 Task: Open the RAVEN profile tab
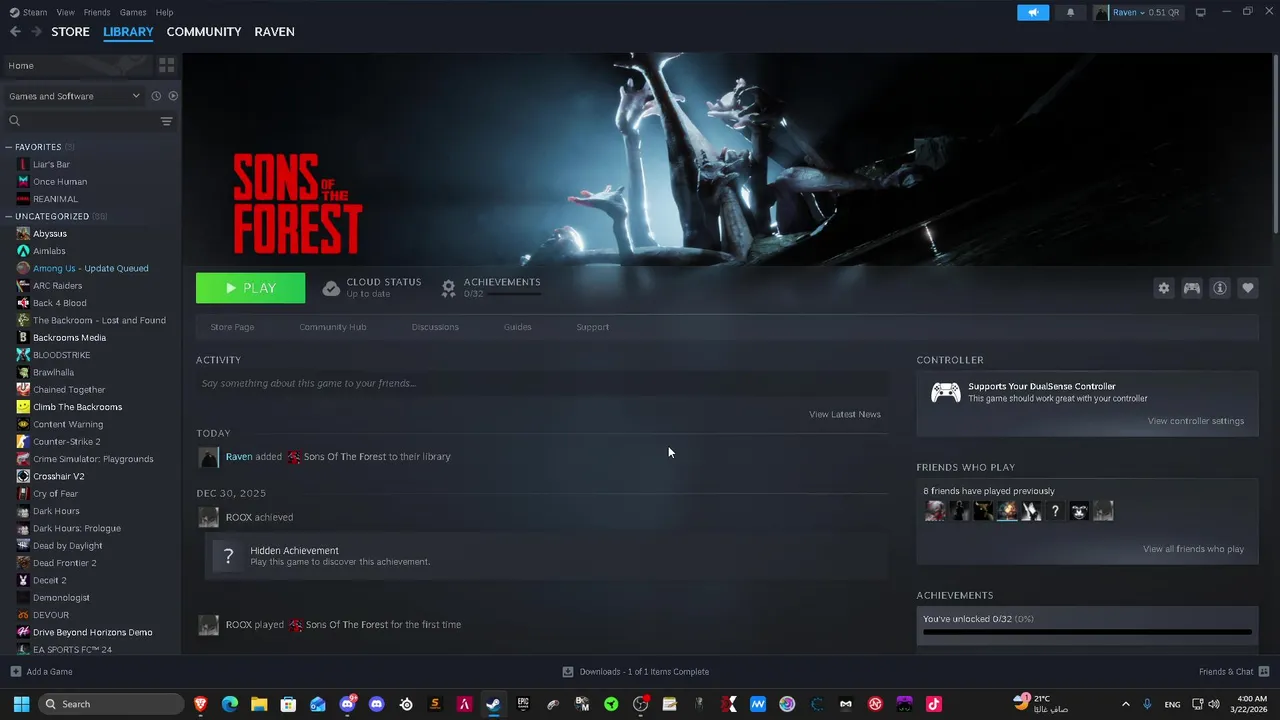274,32
